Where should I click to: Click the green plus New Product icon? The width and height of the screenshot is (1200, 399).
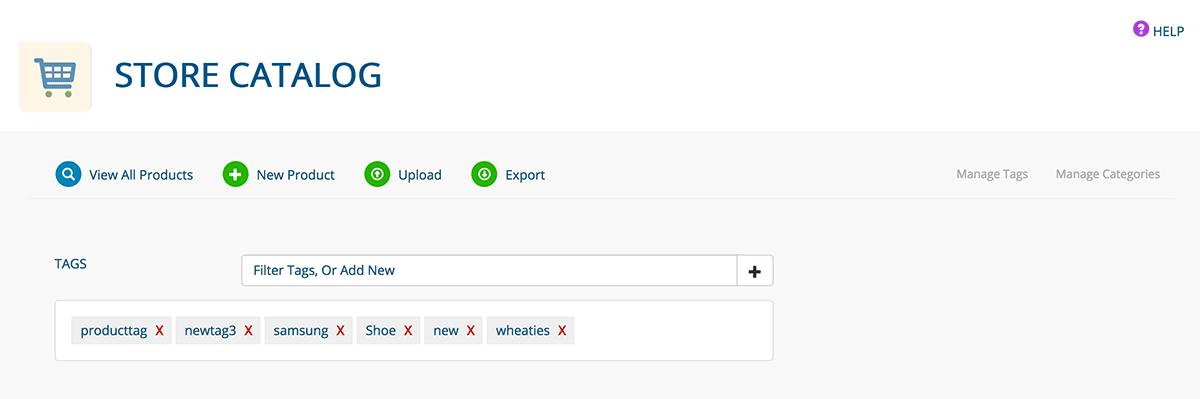[x=235, y=174]
